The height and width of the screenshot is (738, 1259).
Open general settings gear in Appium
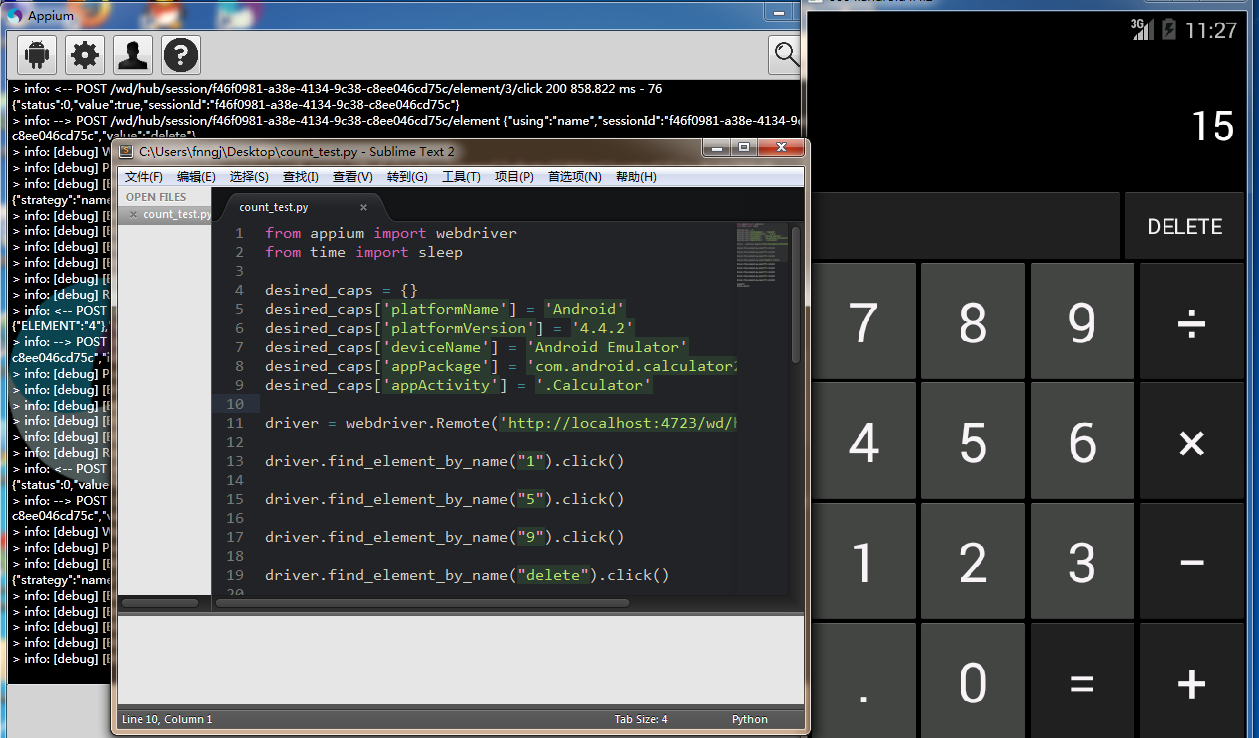85,55
